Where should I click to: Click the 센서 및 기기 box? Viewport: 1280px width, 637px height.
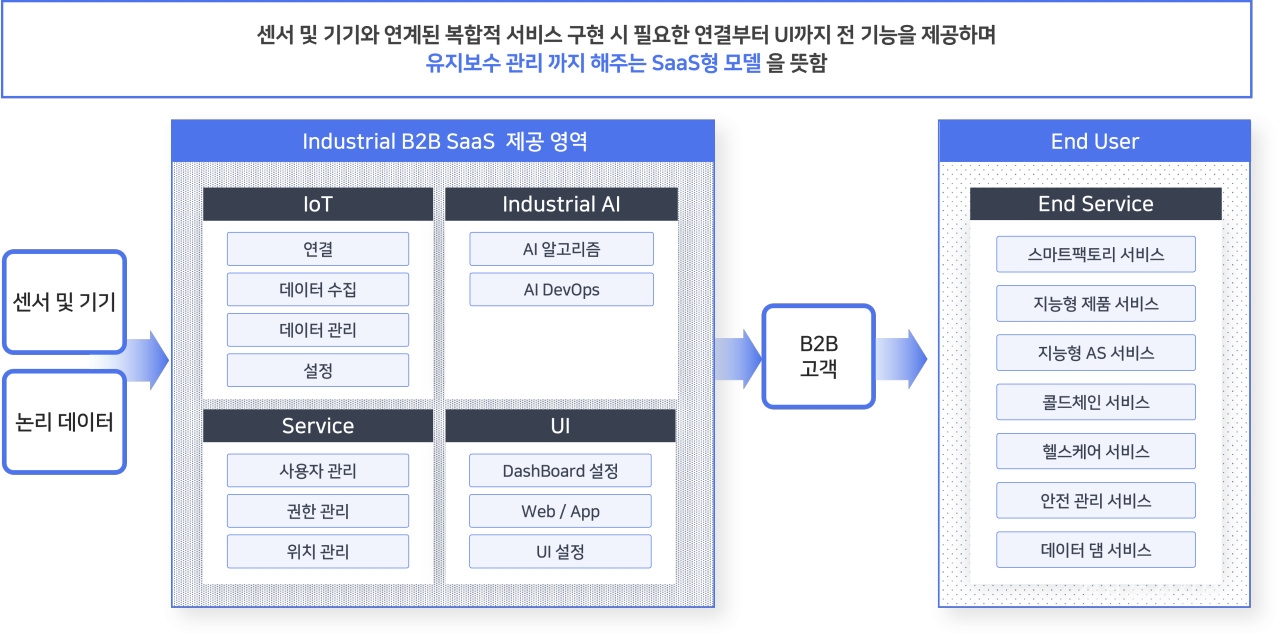pyautogui.click(x=64, y=302)
